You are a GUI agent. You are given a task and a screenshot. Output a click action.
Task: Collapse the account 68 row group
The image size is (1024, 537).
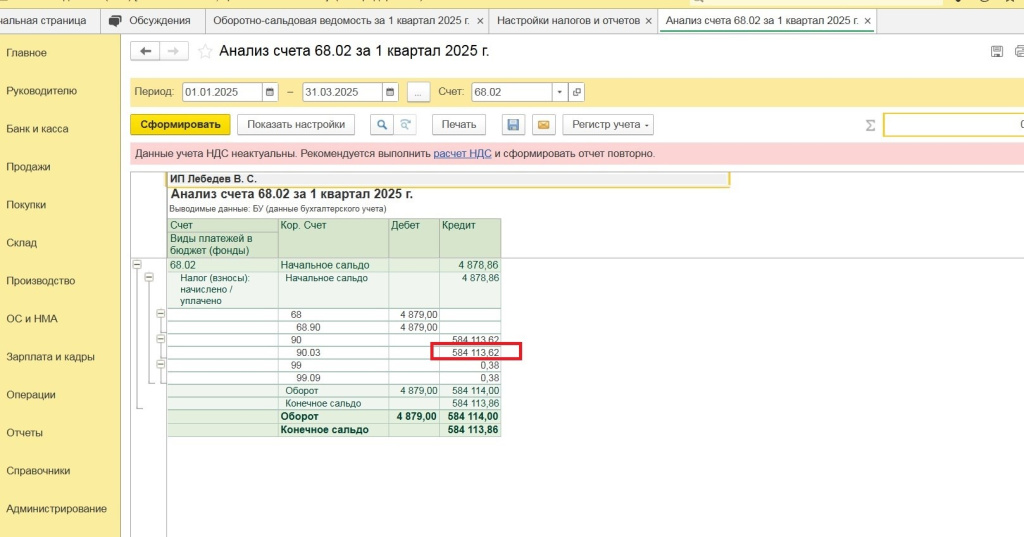[161, 314]
